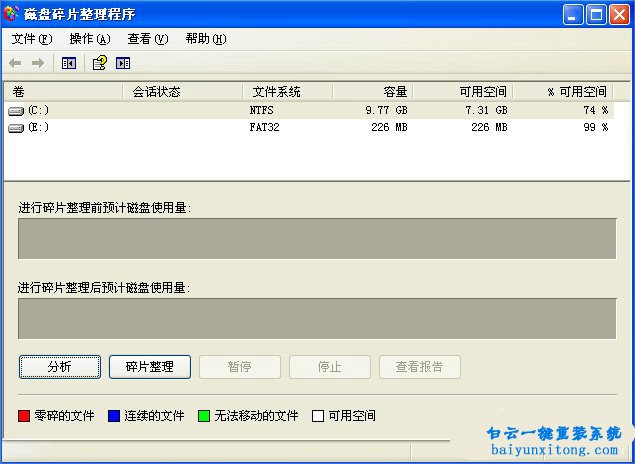Screen dimensions: 635x464
Task: Select the C: drive icon
Action: pos(16,110)
